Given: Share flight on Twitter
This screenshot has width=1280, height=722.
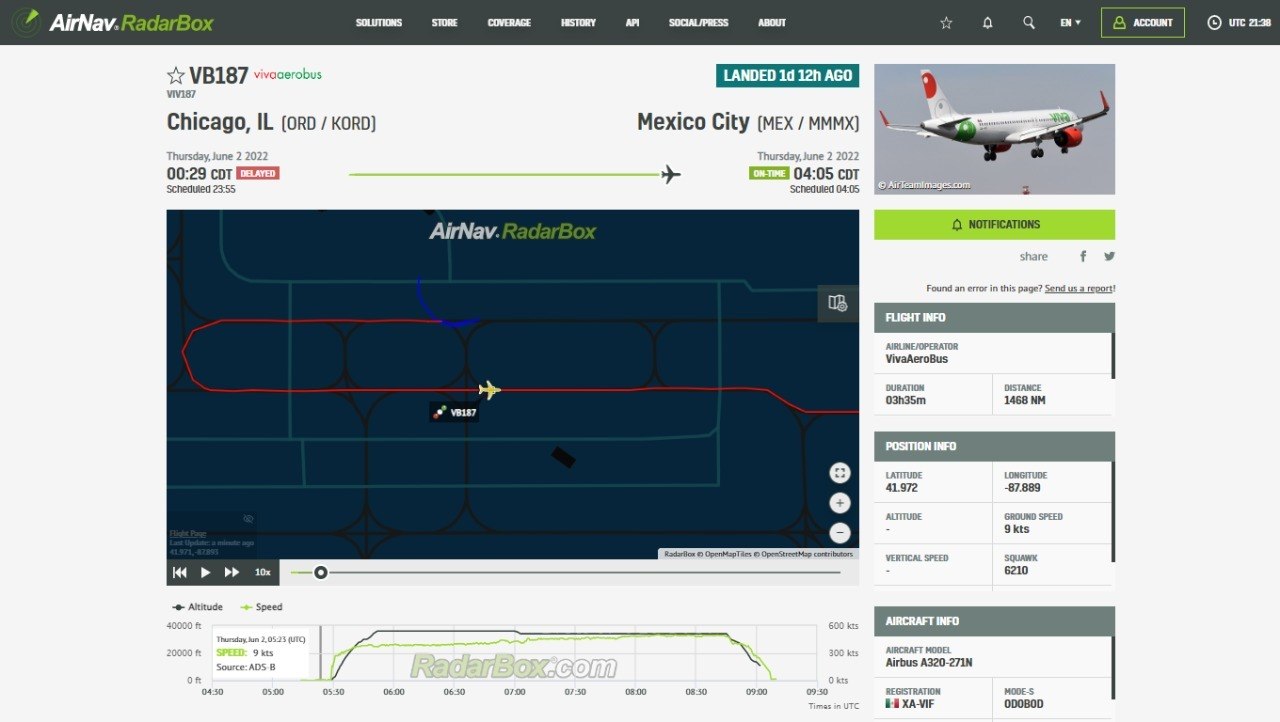Looking at the screenshot, I should [x=1109, y=256].
